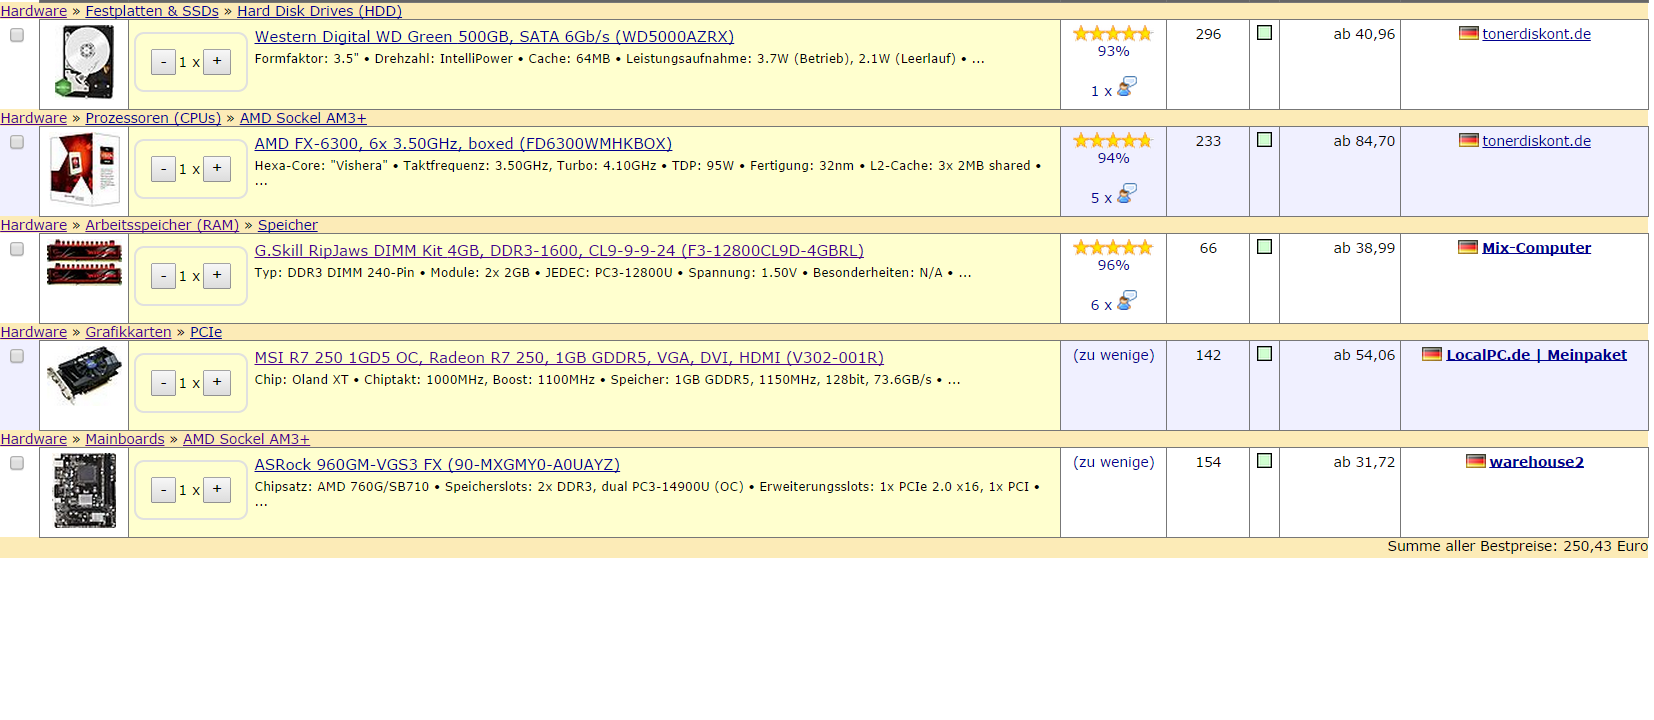Go to Hard Disk Drives (HDD) category
Screen dimensions: 1654x720
pyautogui.click(x=319, y=11)
